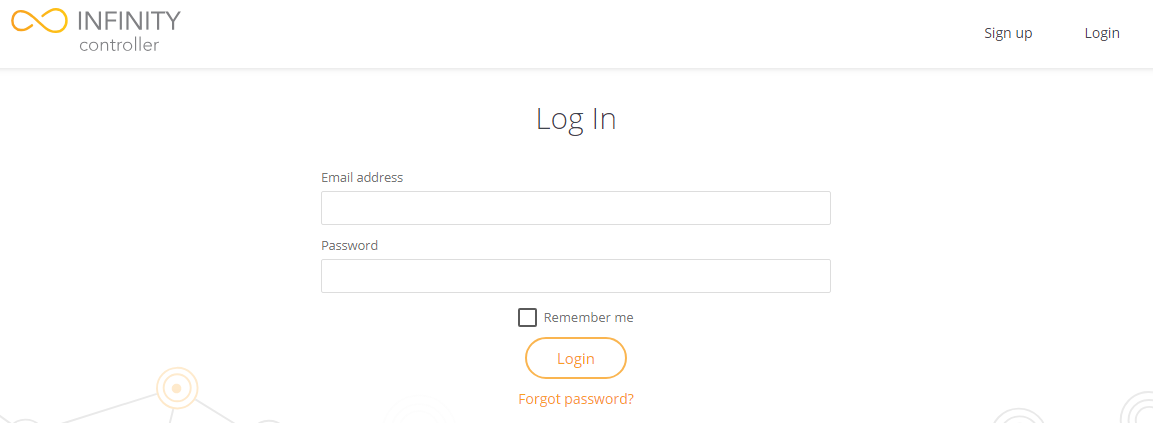The image size is (1153, 423).
Task: Click the orange infinity logo symbol
Action: point(39,21)
